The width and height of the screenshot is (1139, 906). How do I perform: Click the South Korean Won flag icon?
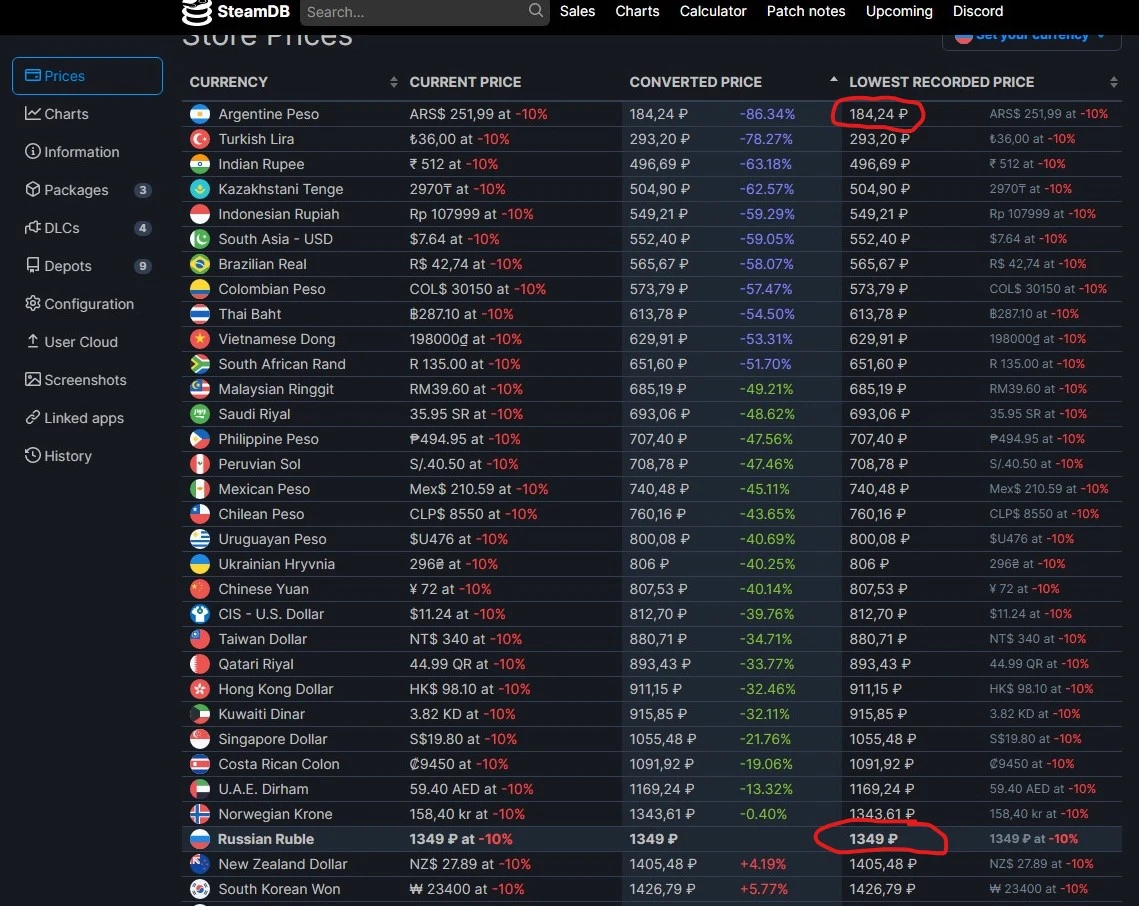pos(200,889)
